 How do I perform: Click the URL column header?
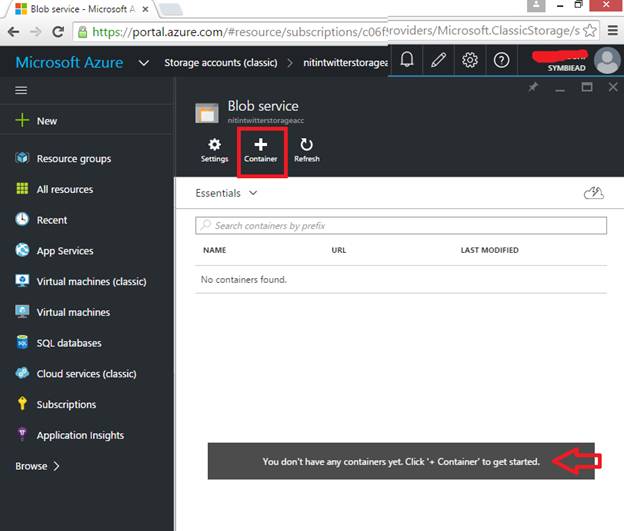[x=339, y=250]
